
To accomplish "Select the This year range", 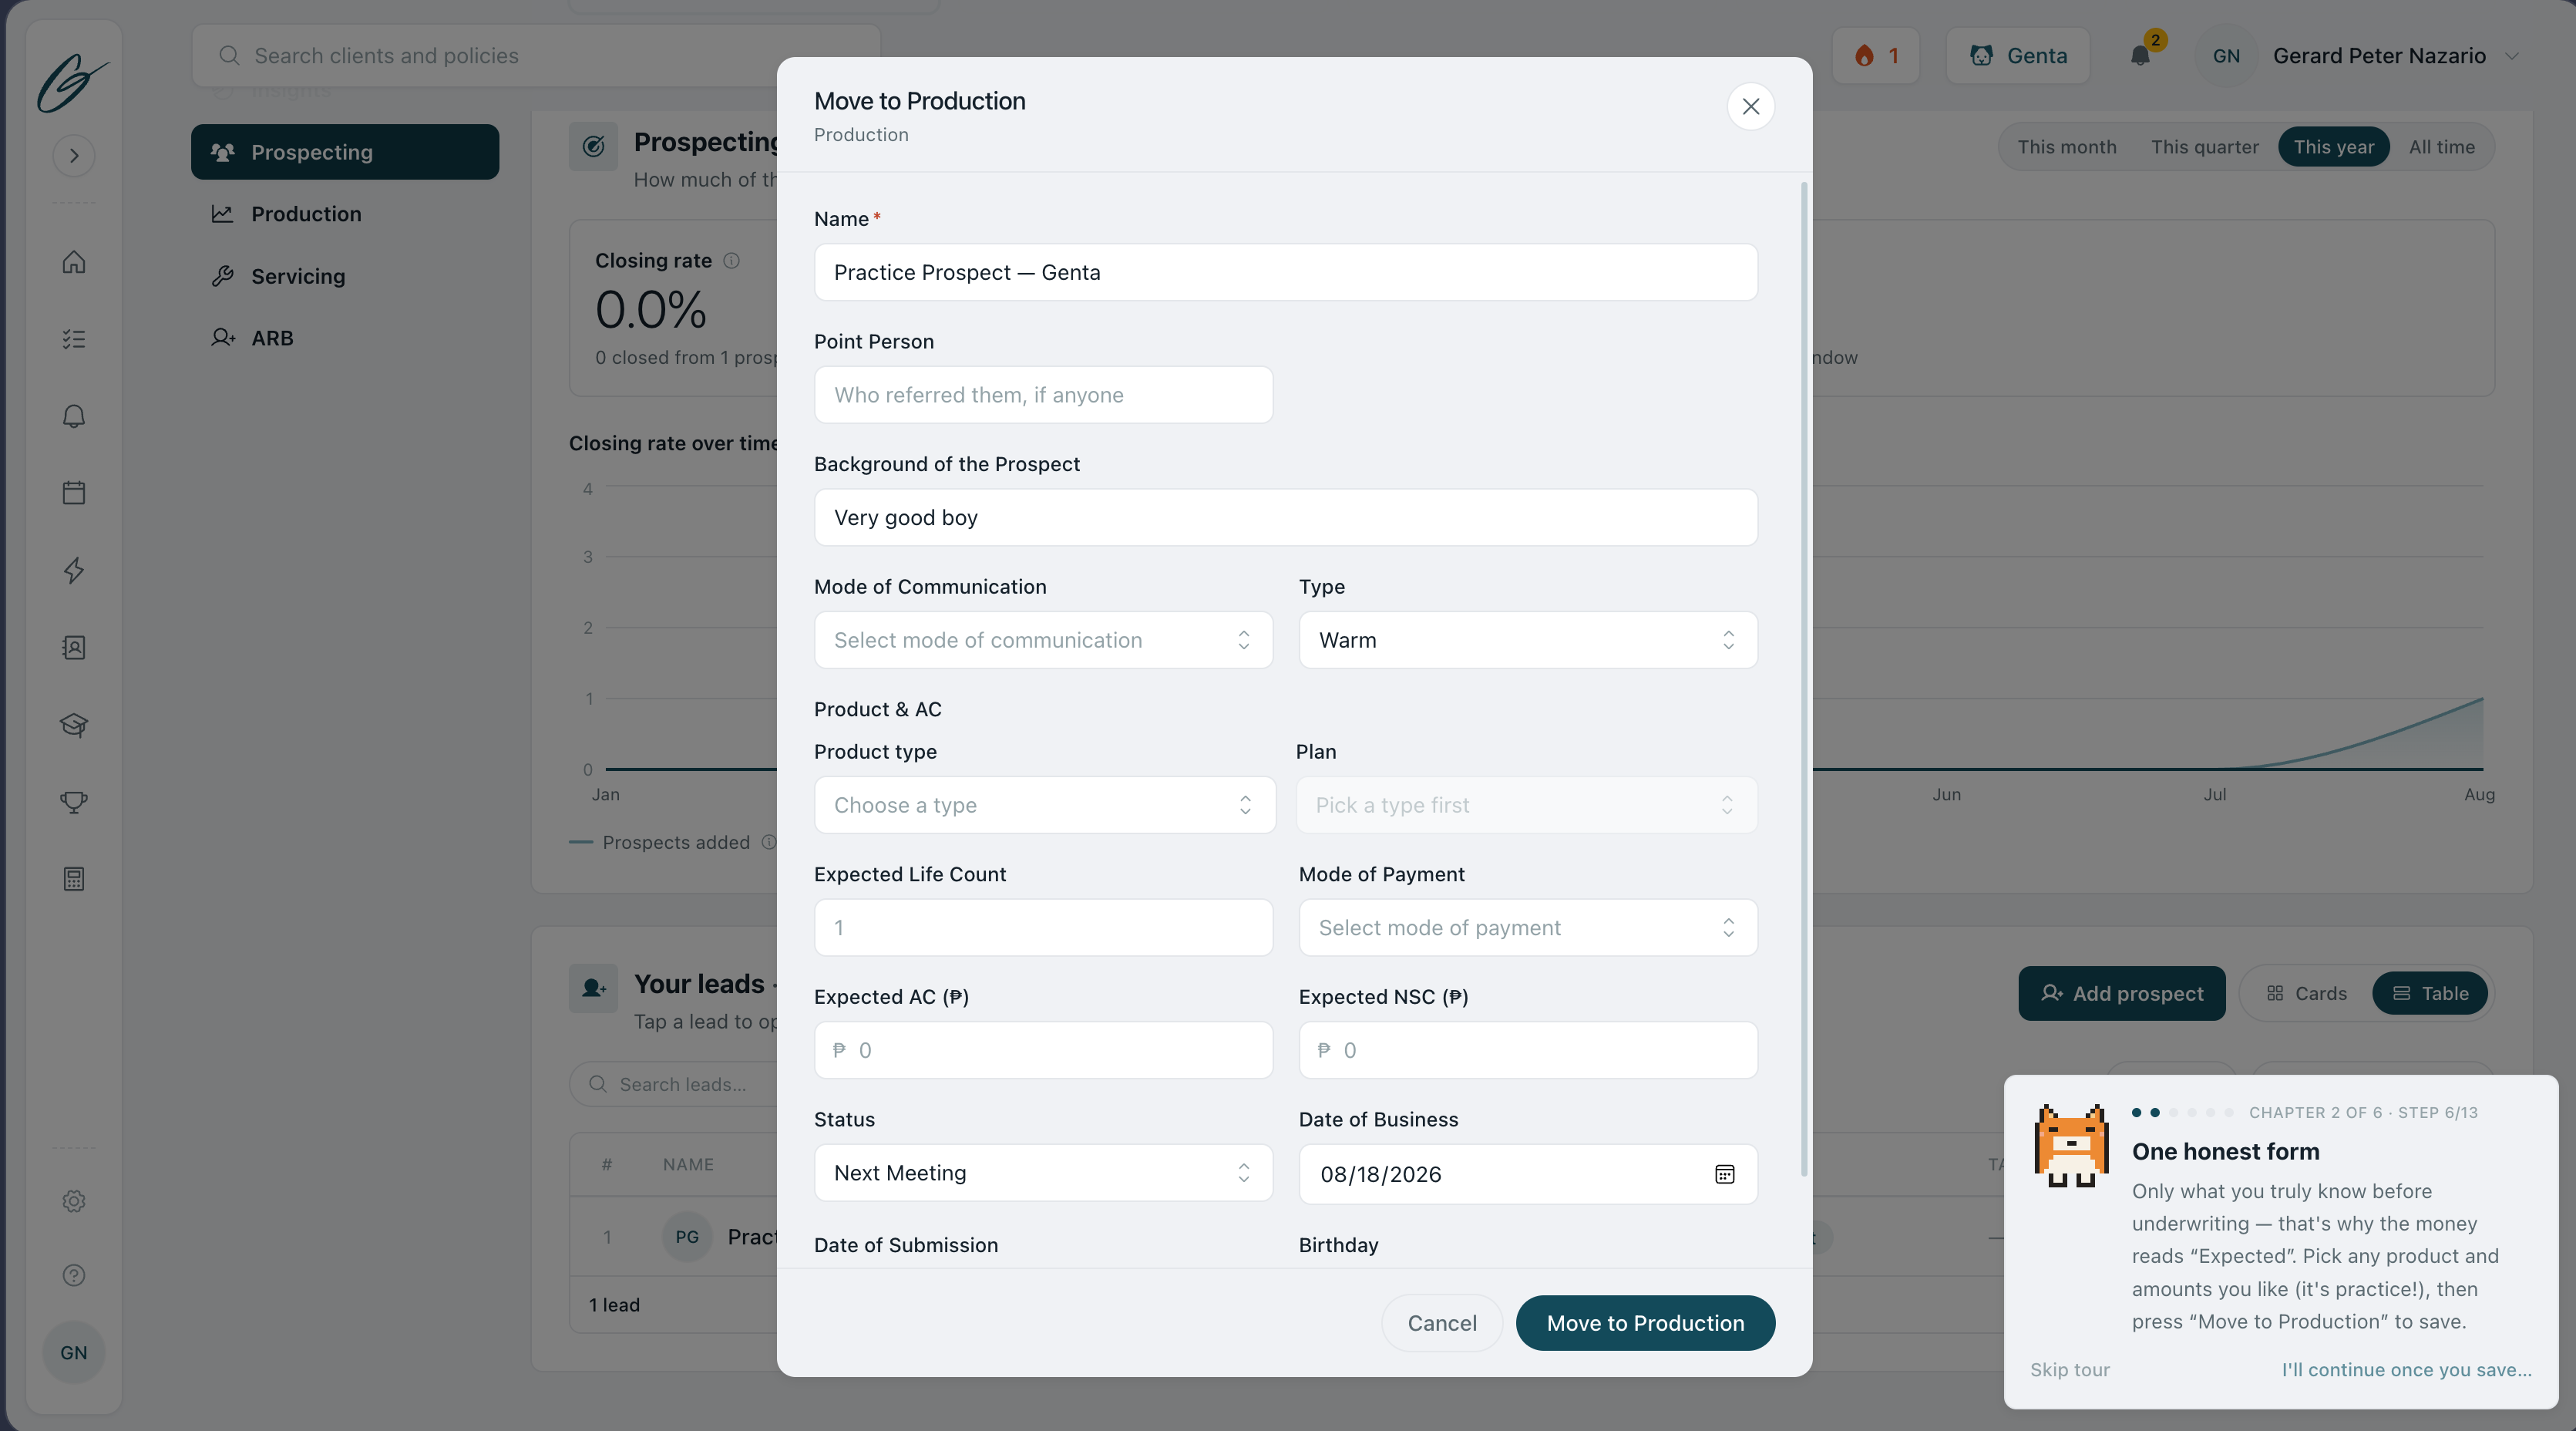I will click(2333, 147).
